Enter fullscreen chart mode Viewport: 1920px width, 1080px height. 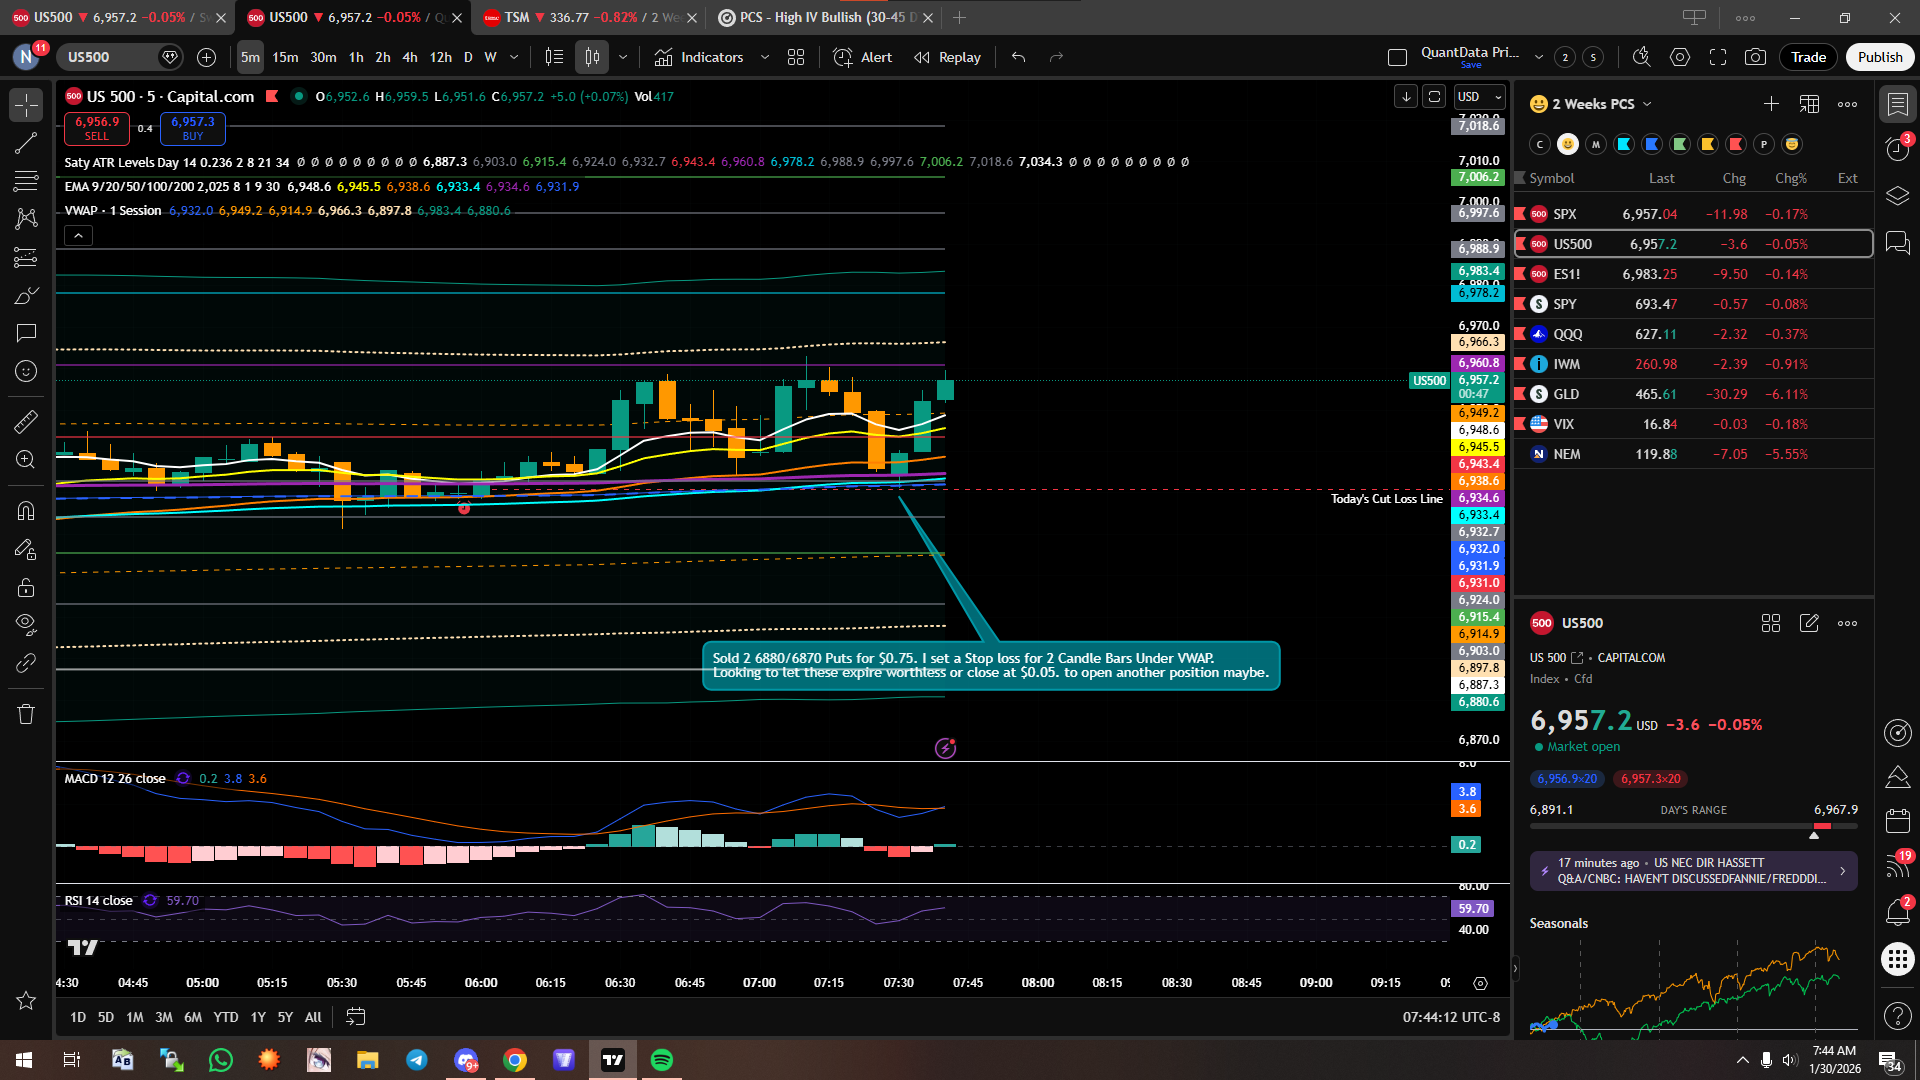coord(1718,57)
